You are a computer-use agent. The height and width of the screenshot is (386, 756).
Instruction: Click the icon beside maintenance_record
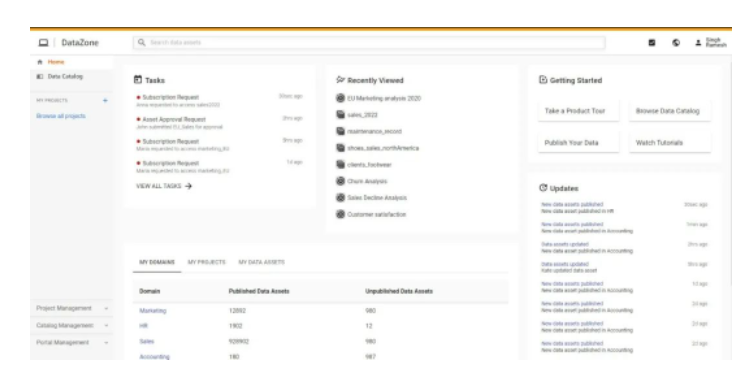pyautogui.click(x=340, y=131)
